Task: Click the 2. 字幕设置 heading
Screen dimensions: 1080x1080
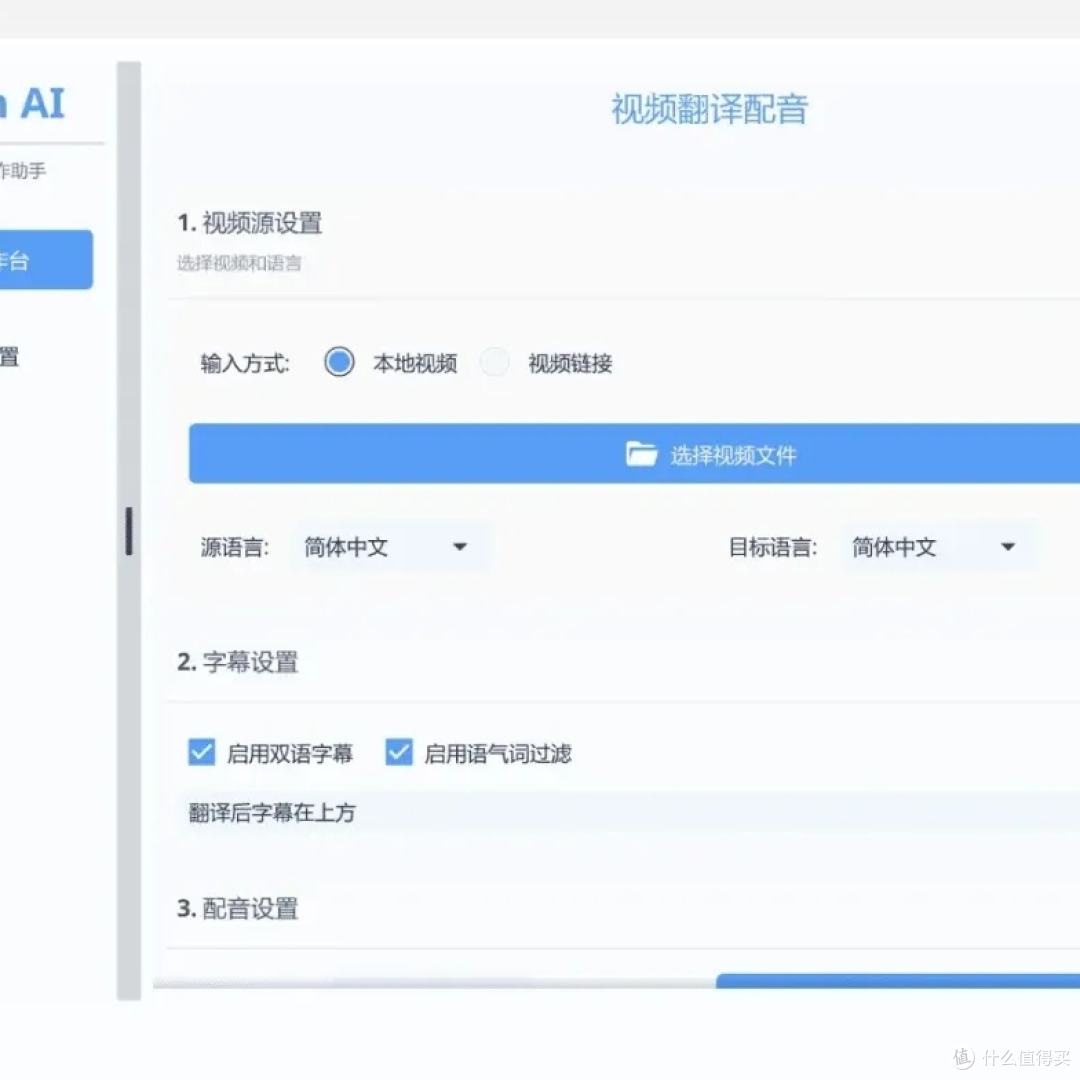Action: [x=238, y=662]
